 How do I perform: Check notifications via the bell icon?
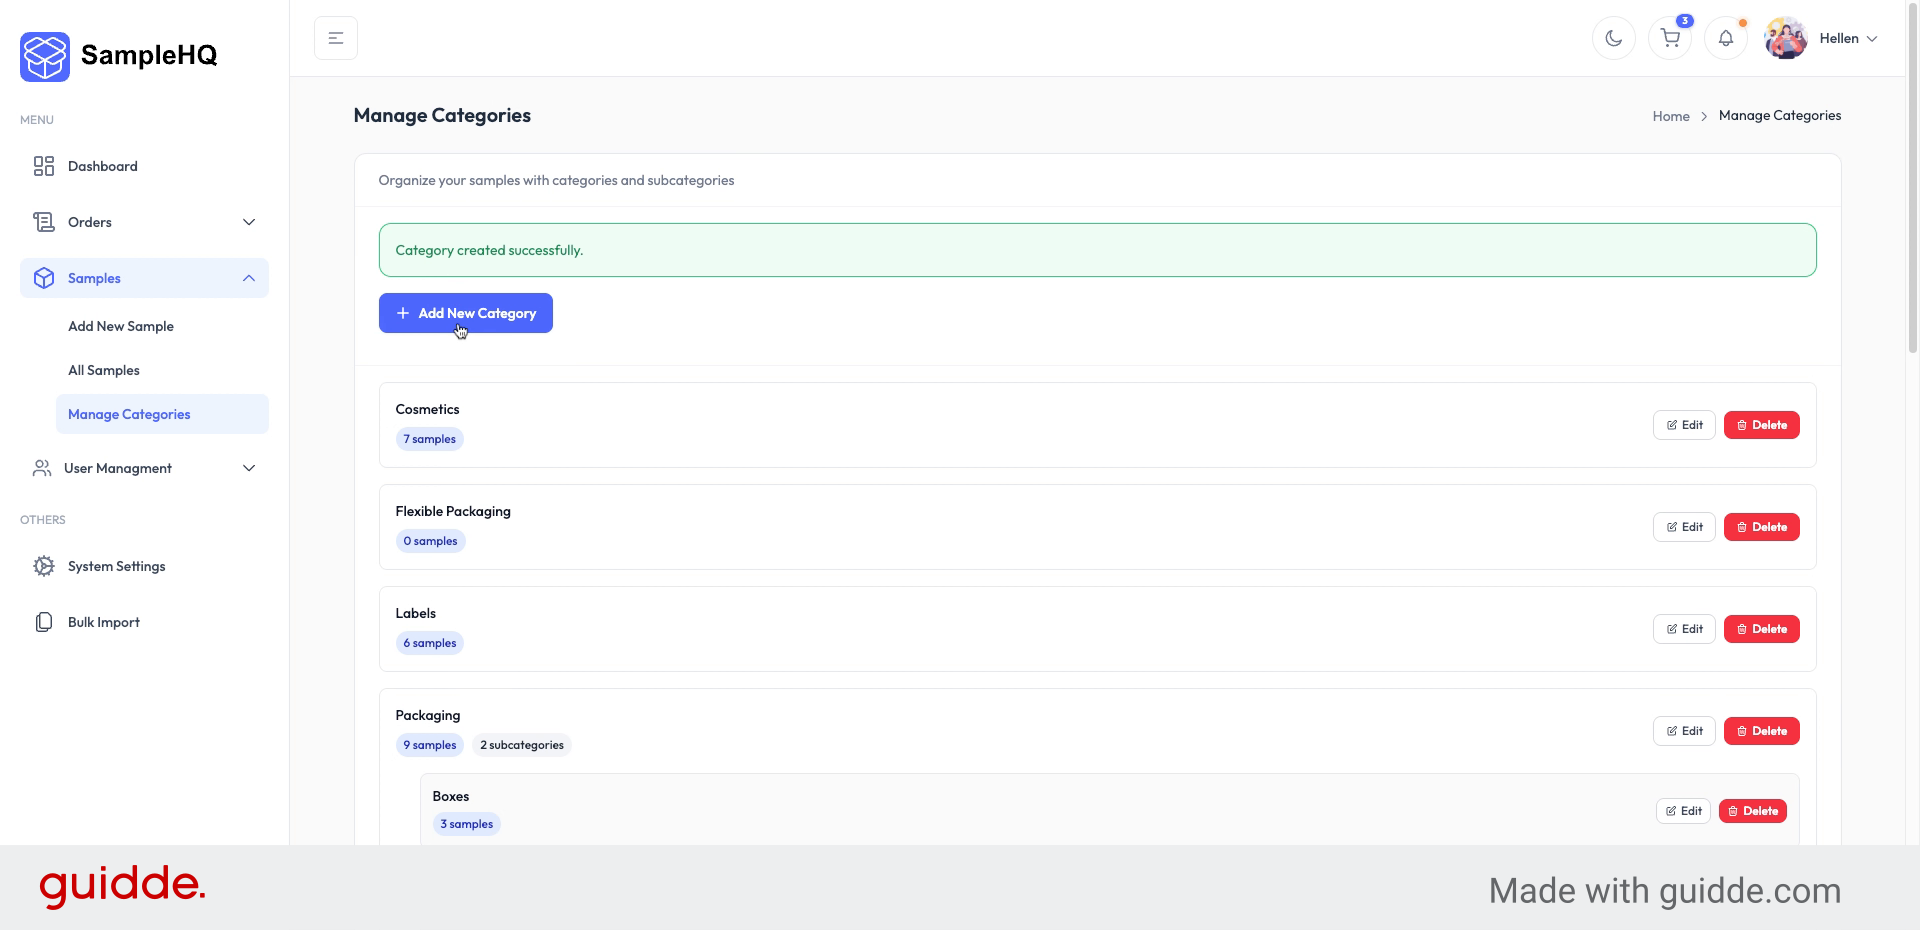(1725, 37)
